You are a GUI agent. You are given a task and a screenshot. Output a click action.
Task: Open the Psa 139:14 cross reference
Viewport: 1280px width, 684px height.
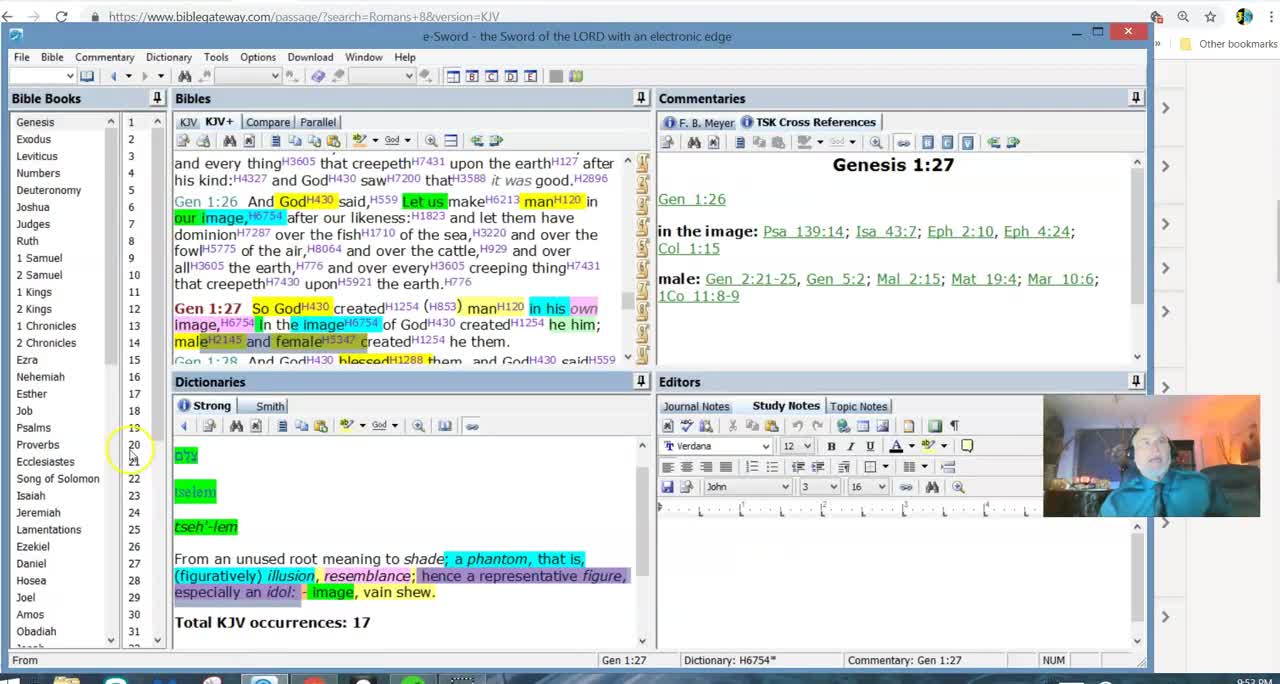tap(803, 231)
